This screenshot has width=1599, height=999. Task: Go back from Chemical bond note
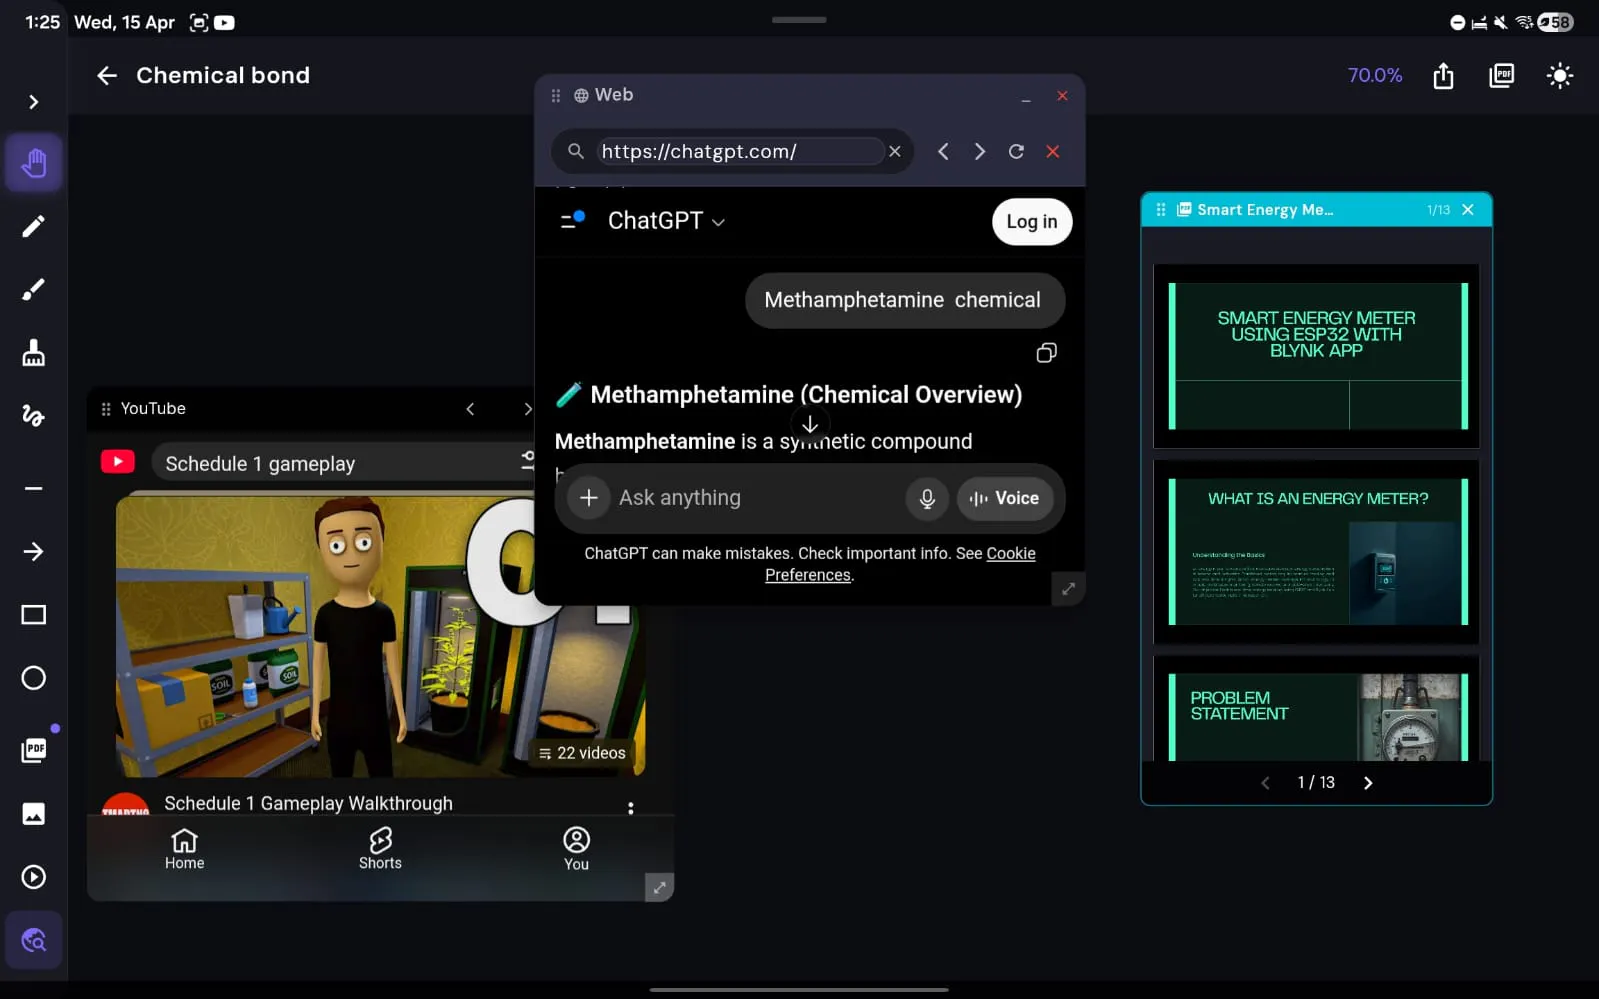coord(107,76)
